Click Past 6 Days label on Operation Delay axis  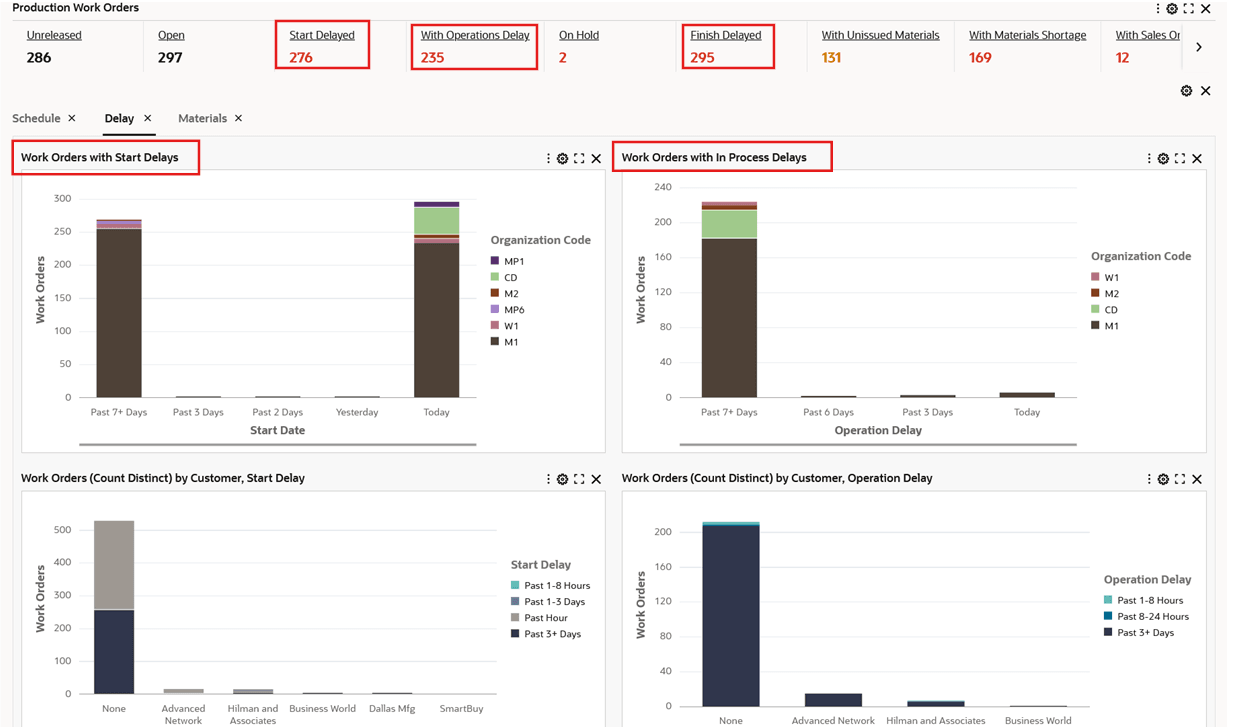point(828,412)
